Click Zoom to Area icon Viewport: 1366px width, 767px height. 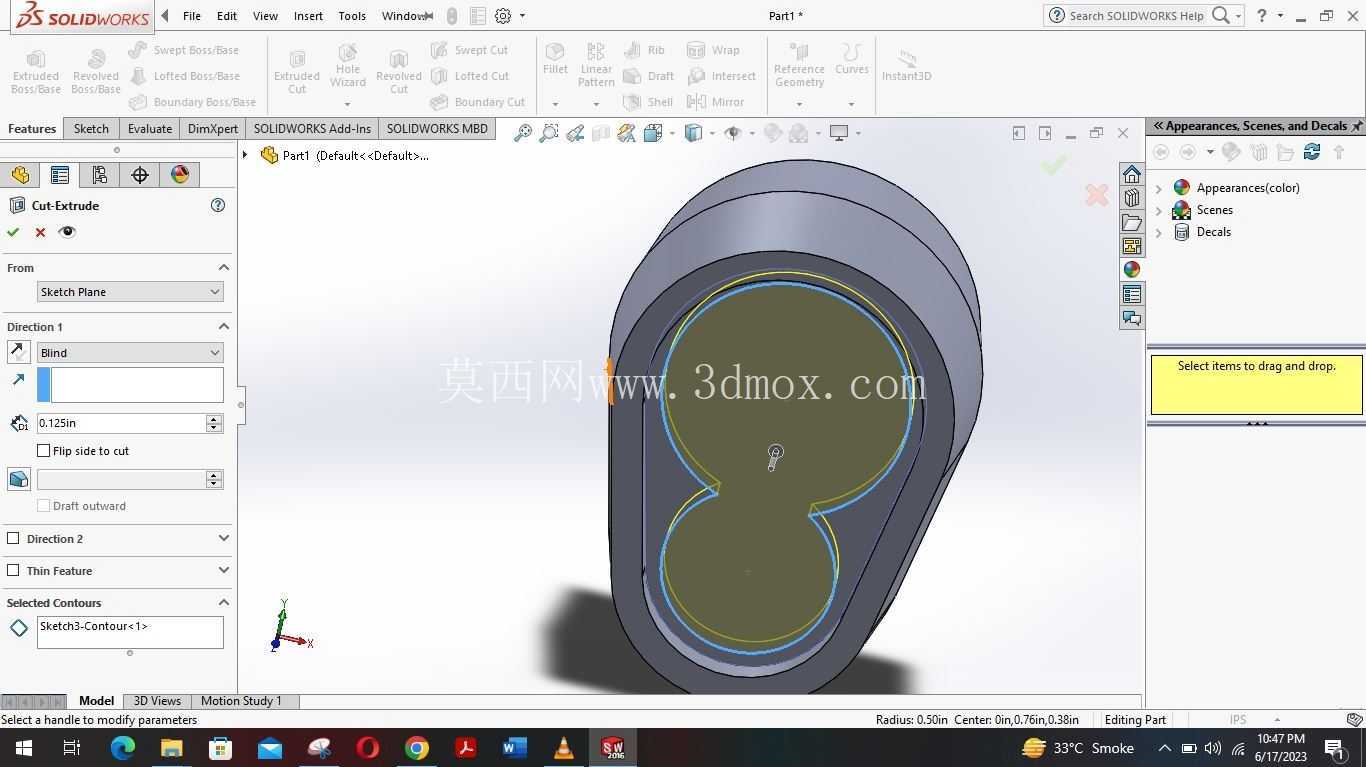tap(549, 133)
